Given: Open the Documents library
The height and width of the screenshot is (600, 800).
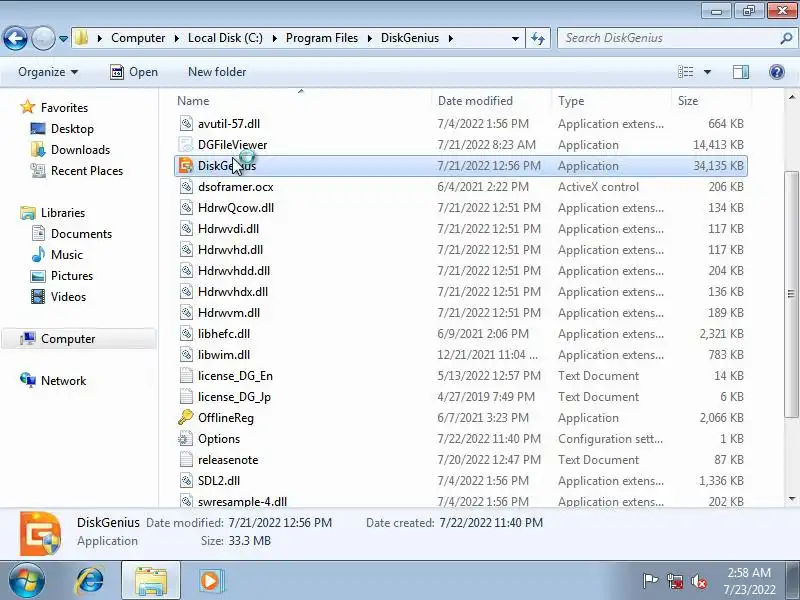Looking at the screenshot, I should point(71,234).
